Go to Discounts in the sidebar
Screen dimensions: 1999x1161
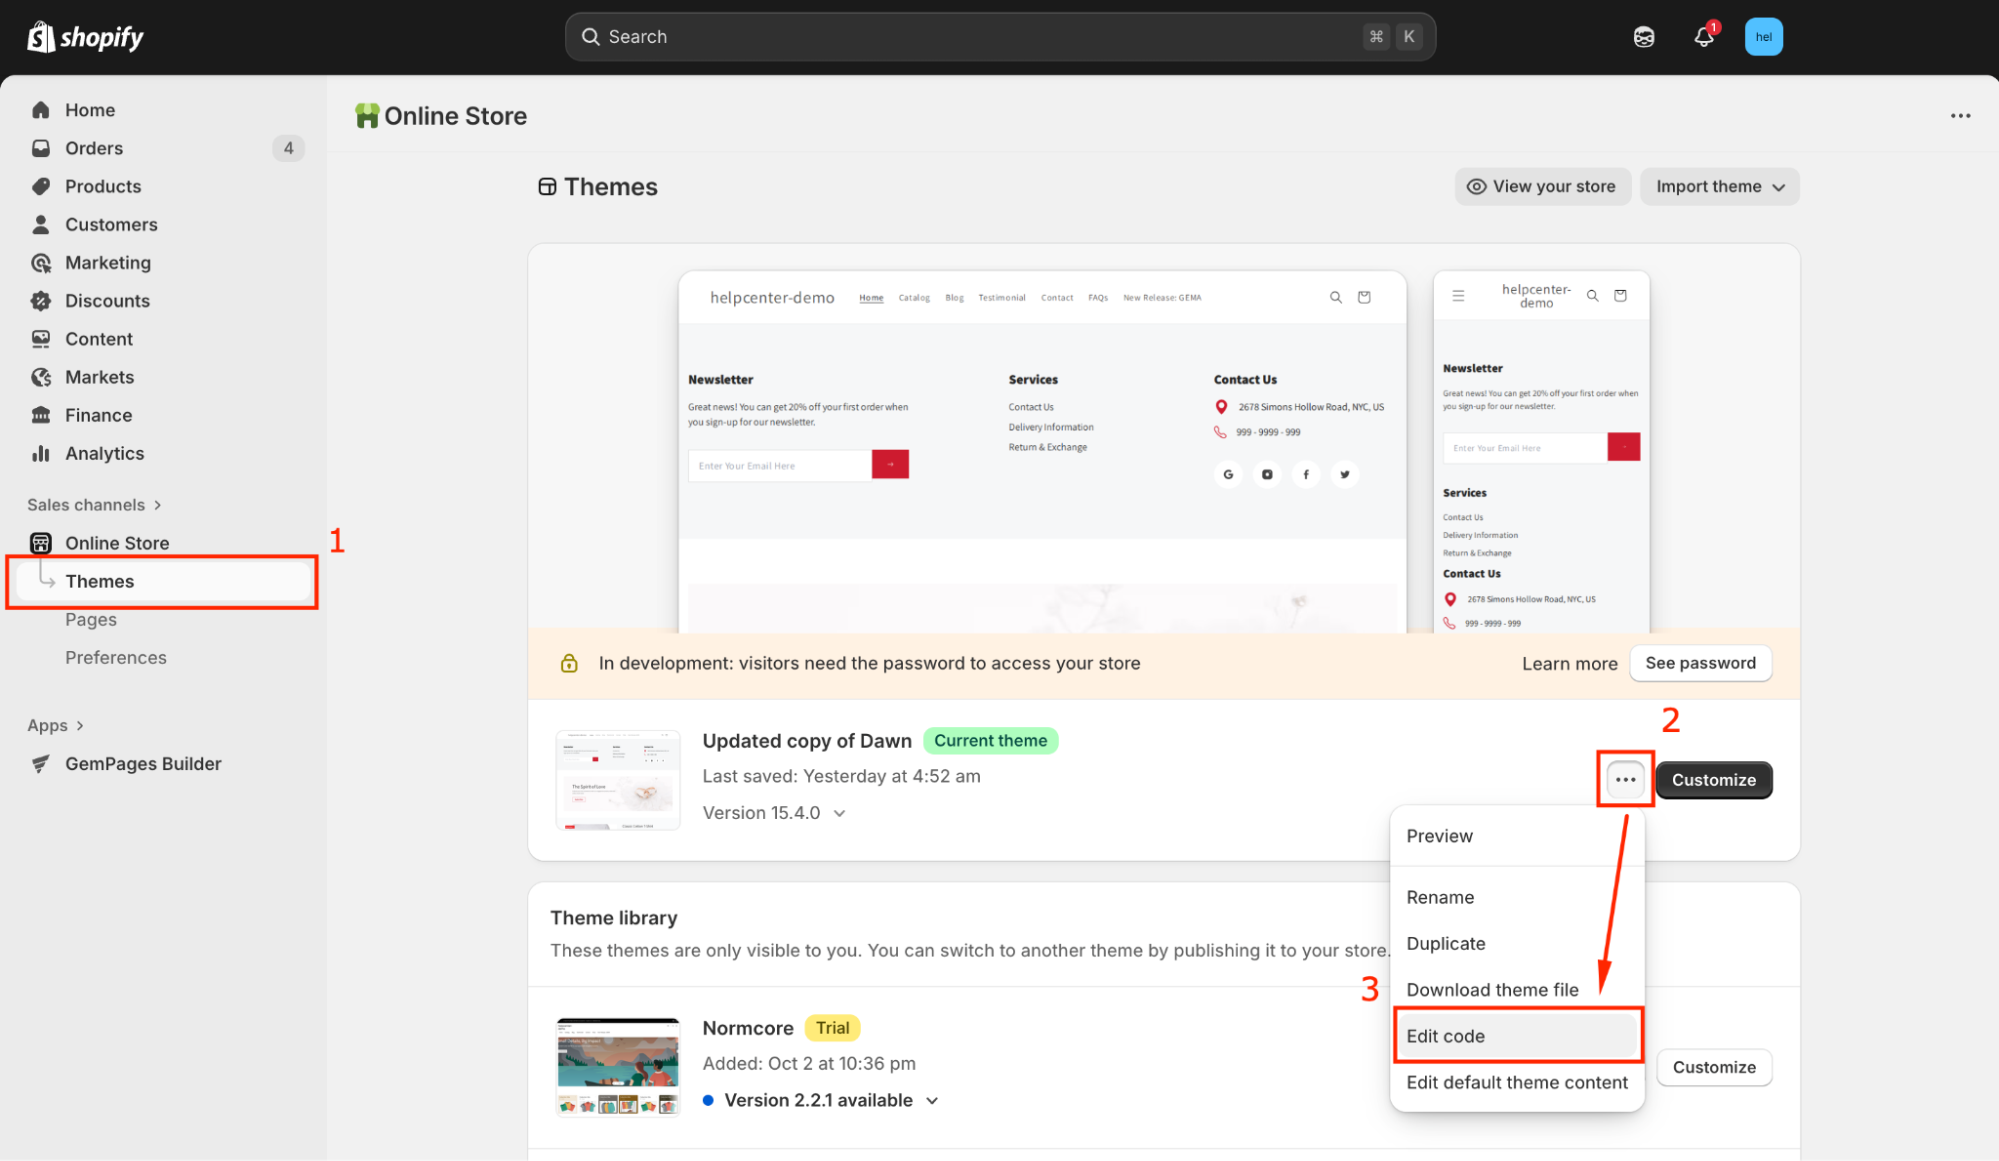tap(107, 301)
